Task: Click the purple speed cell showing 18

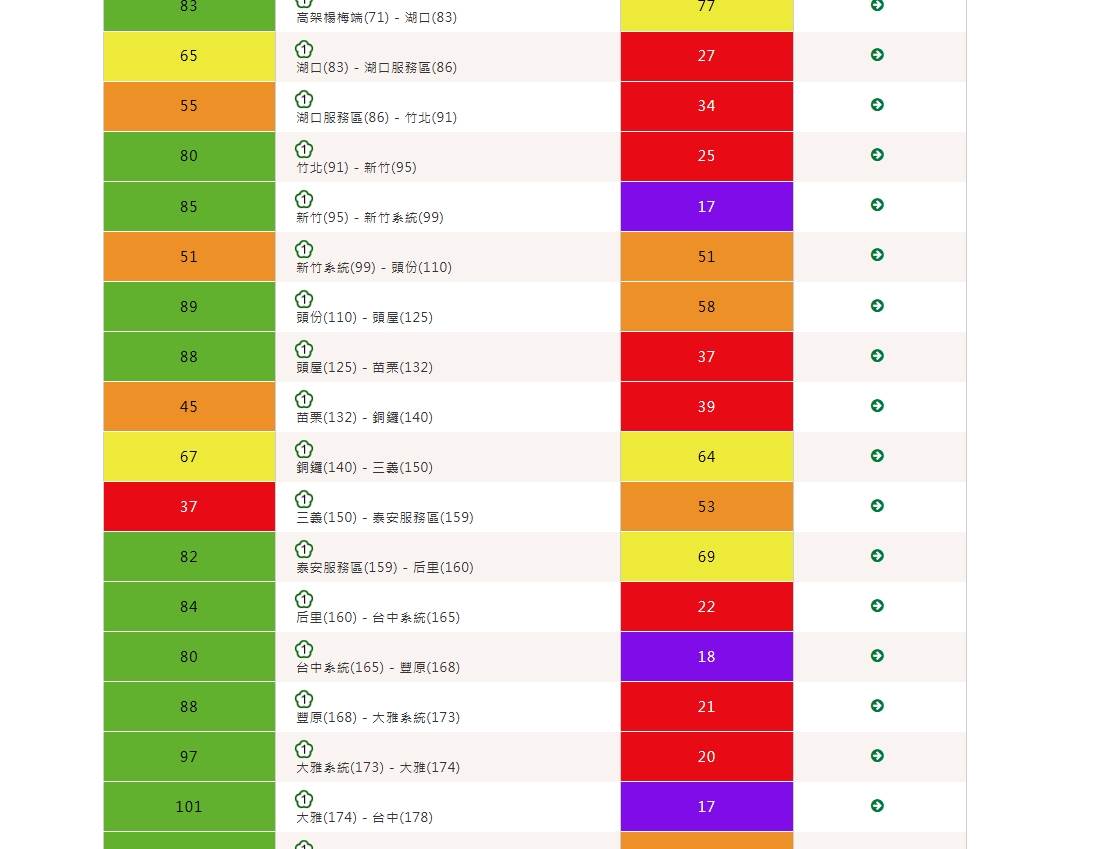Action: pos(706,657)
